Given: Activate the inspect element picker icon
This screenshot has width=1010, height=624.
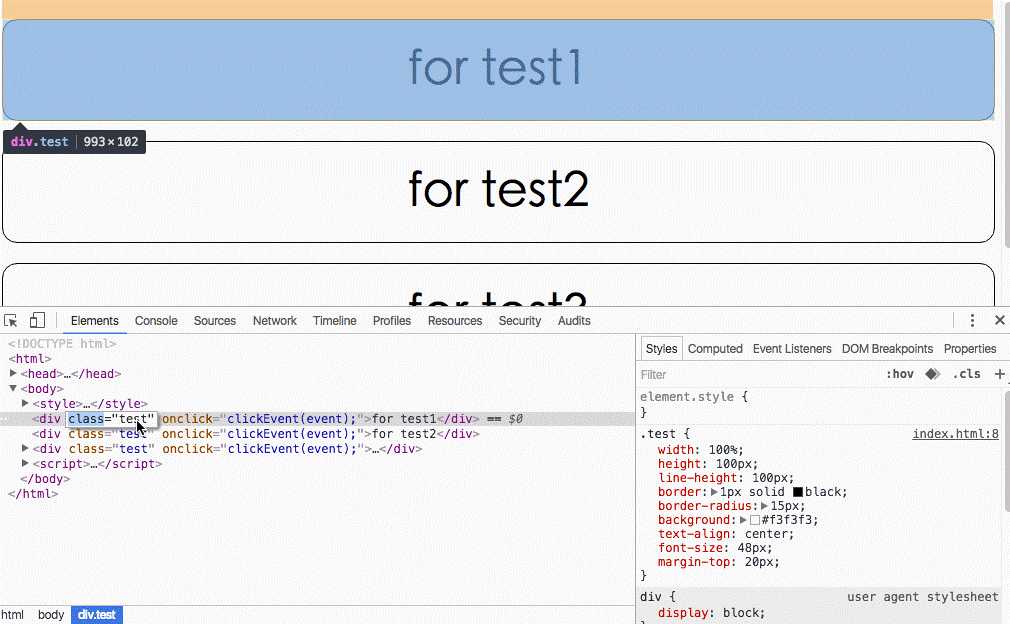Looking at the screenshot, I should [x=10, y=320].
